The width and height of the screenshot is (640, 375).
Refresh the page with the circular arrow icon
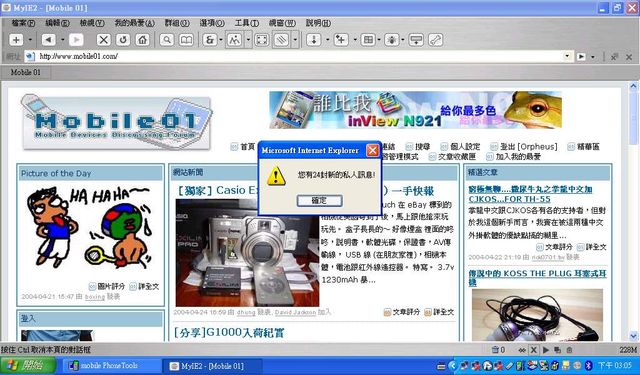[x=123, y=40]
